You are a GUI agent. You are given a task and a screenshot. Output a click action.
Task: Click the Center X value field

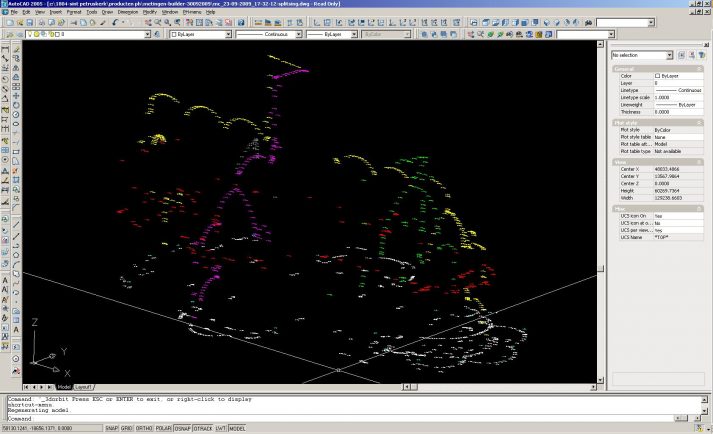point(678,169)
